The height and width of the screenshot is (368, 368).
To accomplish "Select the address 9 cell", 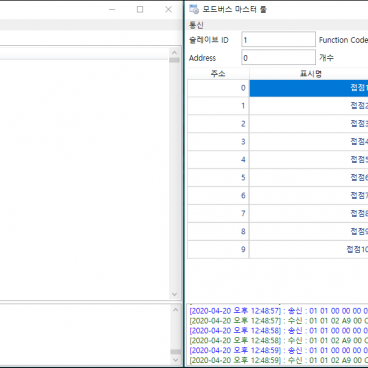I will tap(218, 250).
